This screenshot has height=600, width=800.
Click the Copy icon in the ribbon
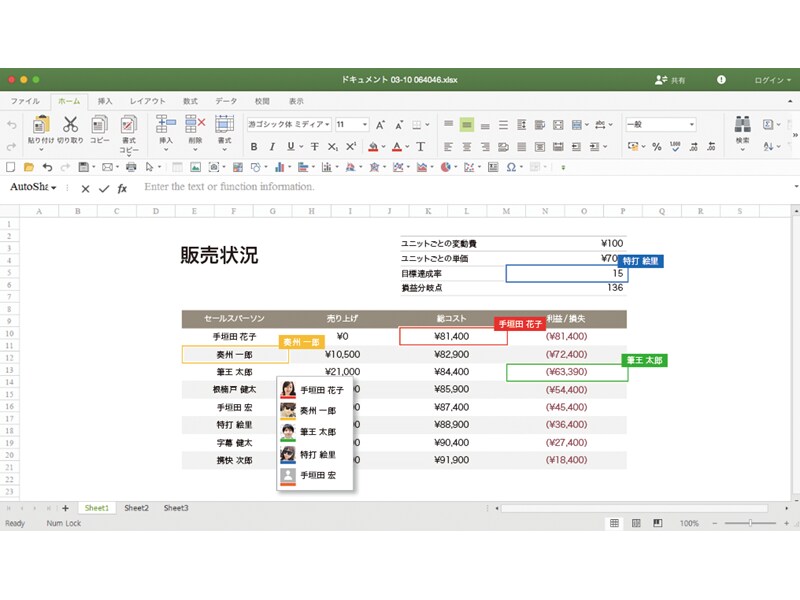point(99,125)
